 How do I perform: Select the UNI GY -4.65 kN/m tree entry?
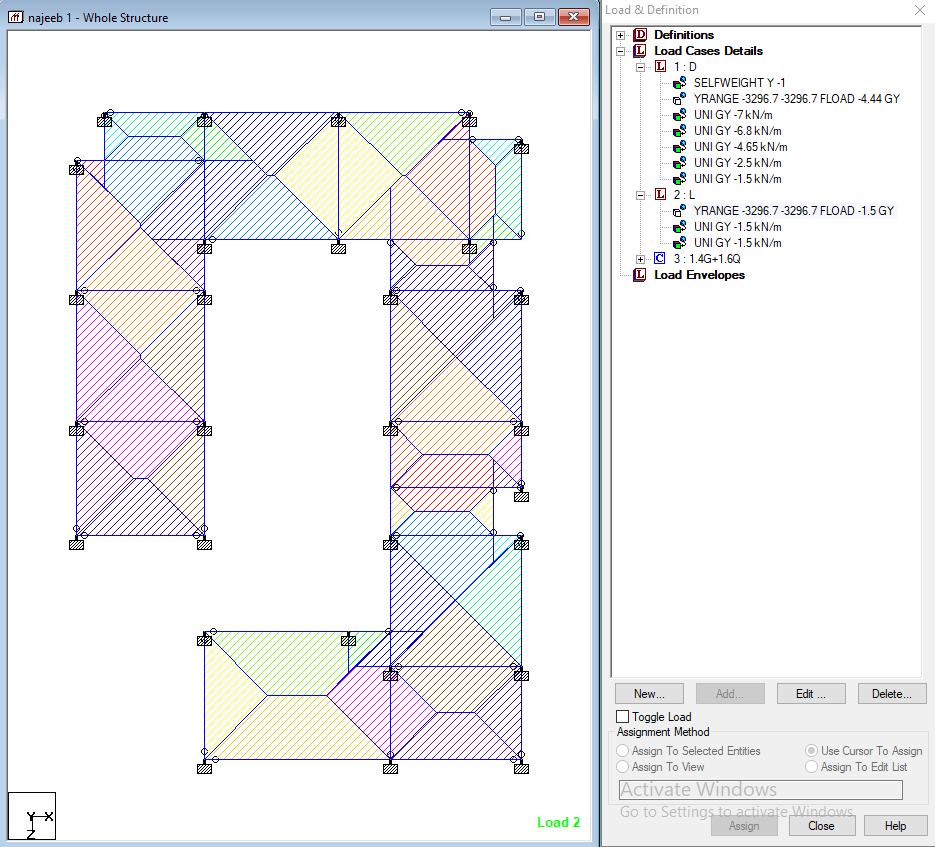[740, 147]
